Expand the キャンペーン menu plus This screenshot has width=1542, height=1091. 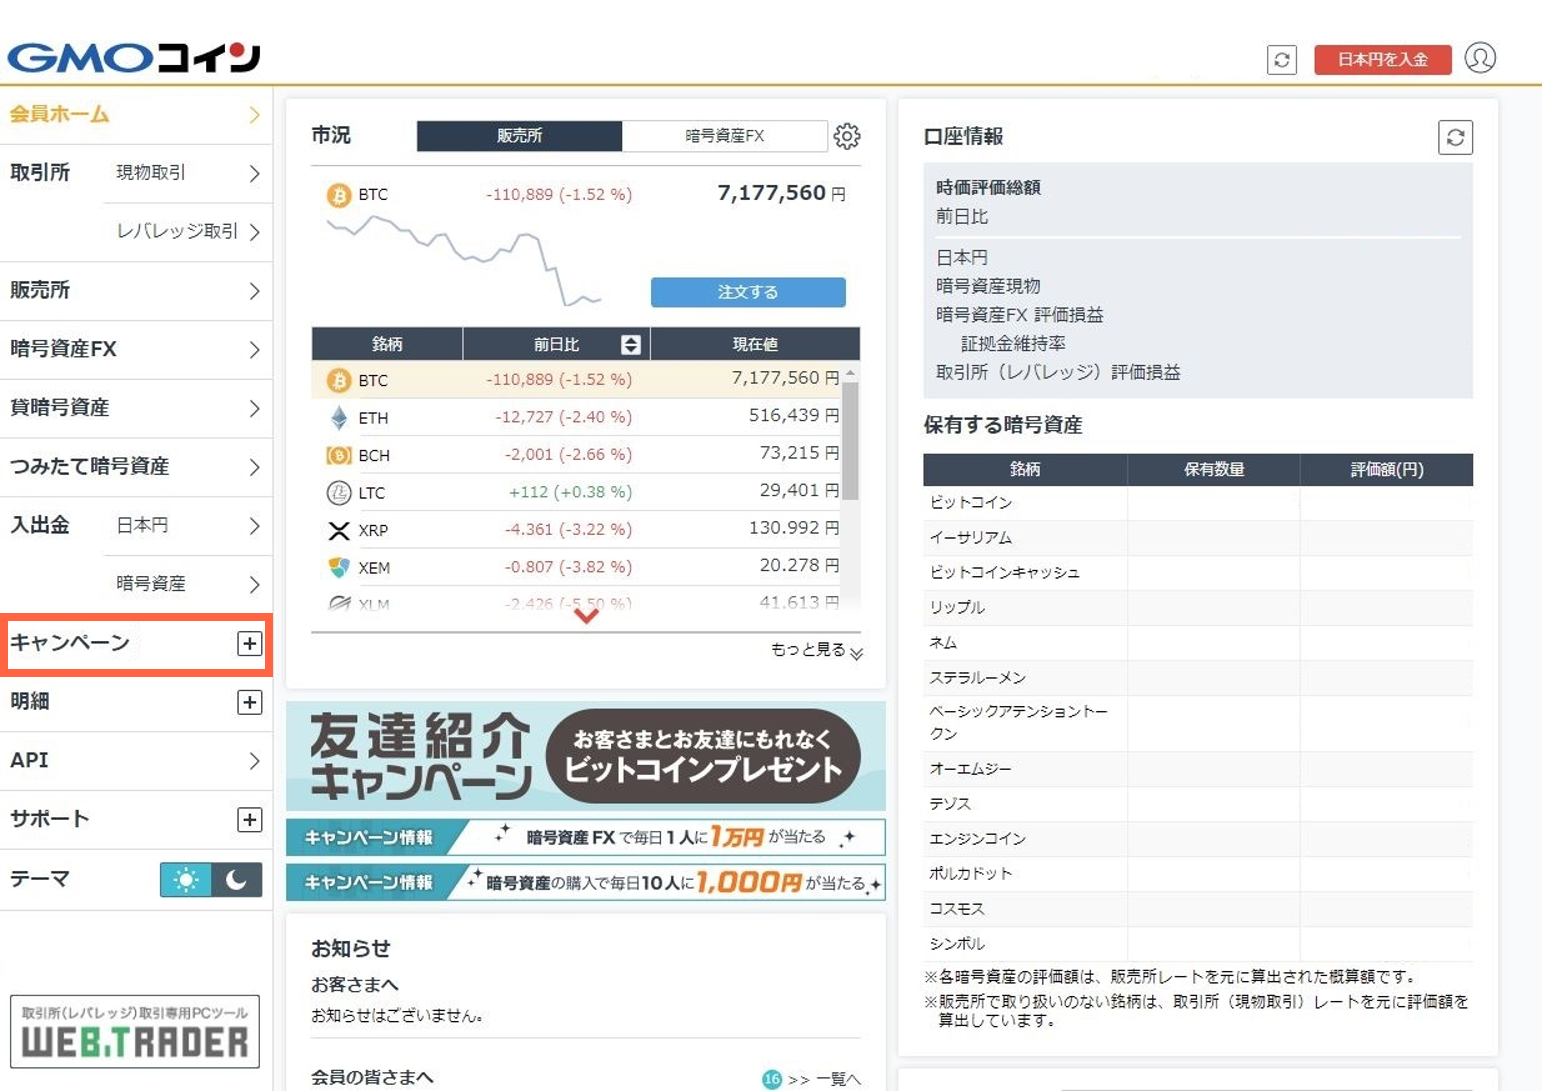(250, 643)
